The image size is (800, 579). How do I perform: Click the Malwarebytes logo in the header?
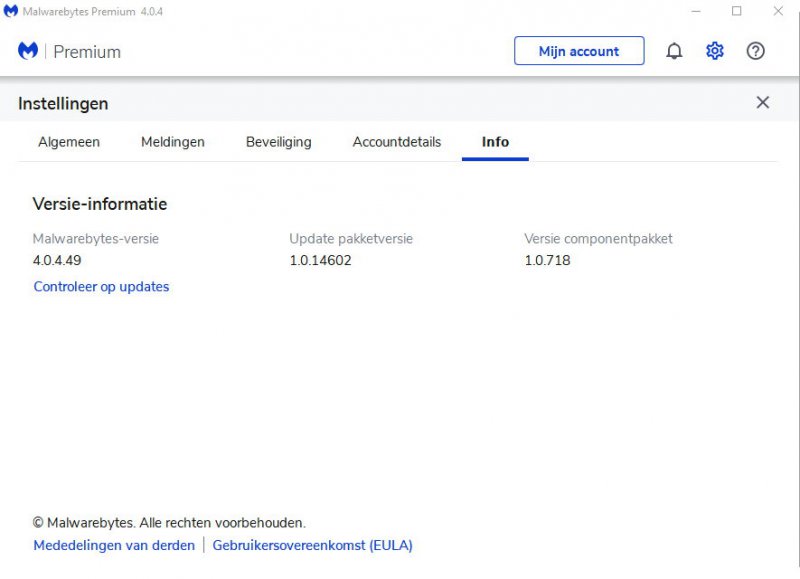pyautogui.click(x=28, y=51)
